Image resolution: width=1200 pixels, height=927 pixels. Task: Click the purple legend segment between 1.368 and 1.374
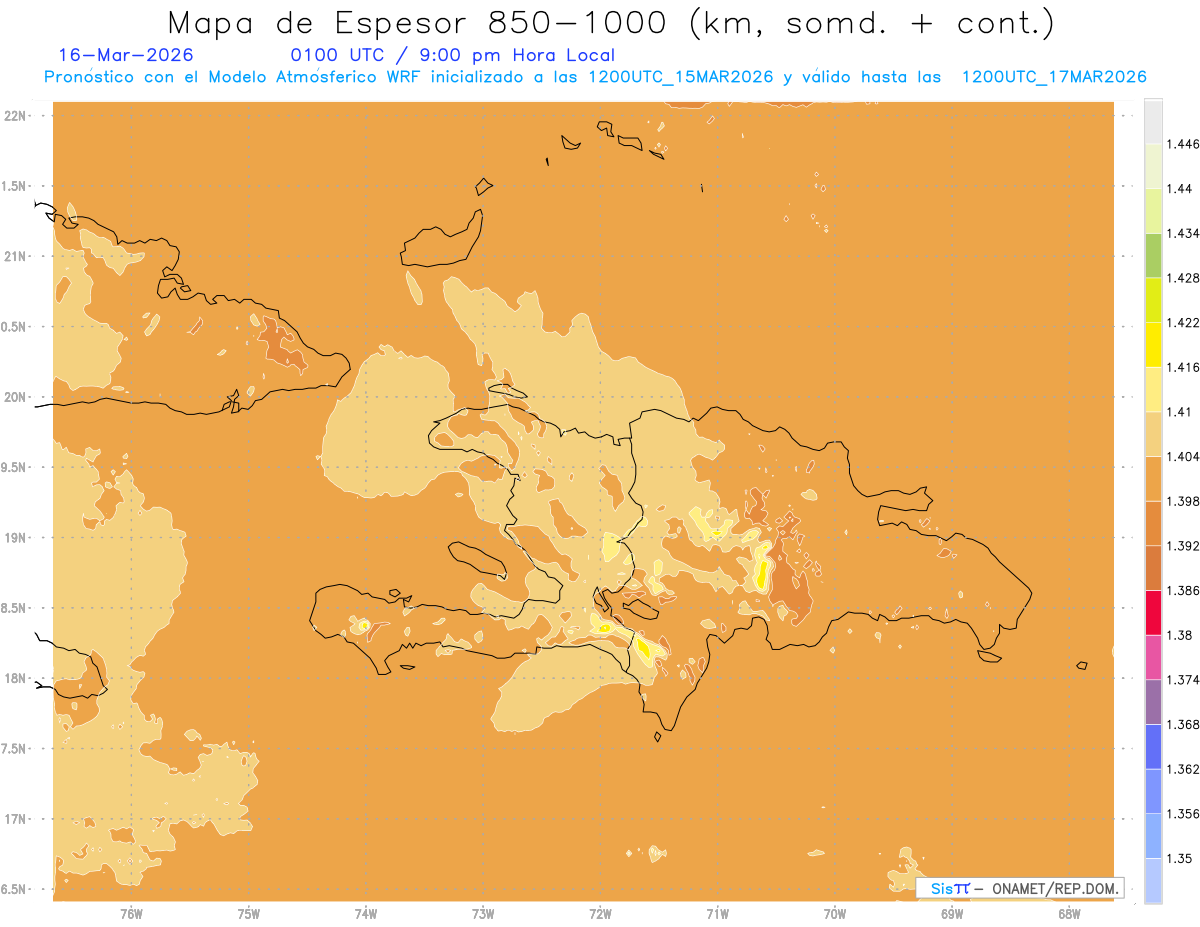tap(1153, 702)
